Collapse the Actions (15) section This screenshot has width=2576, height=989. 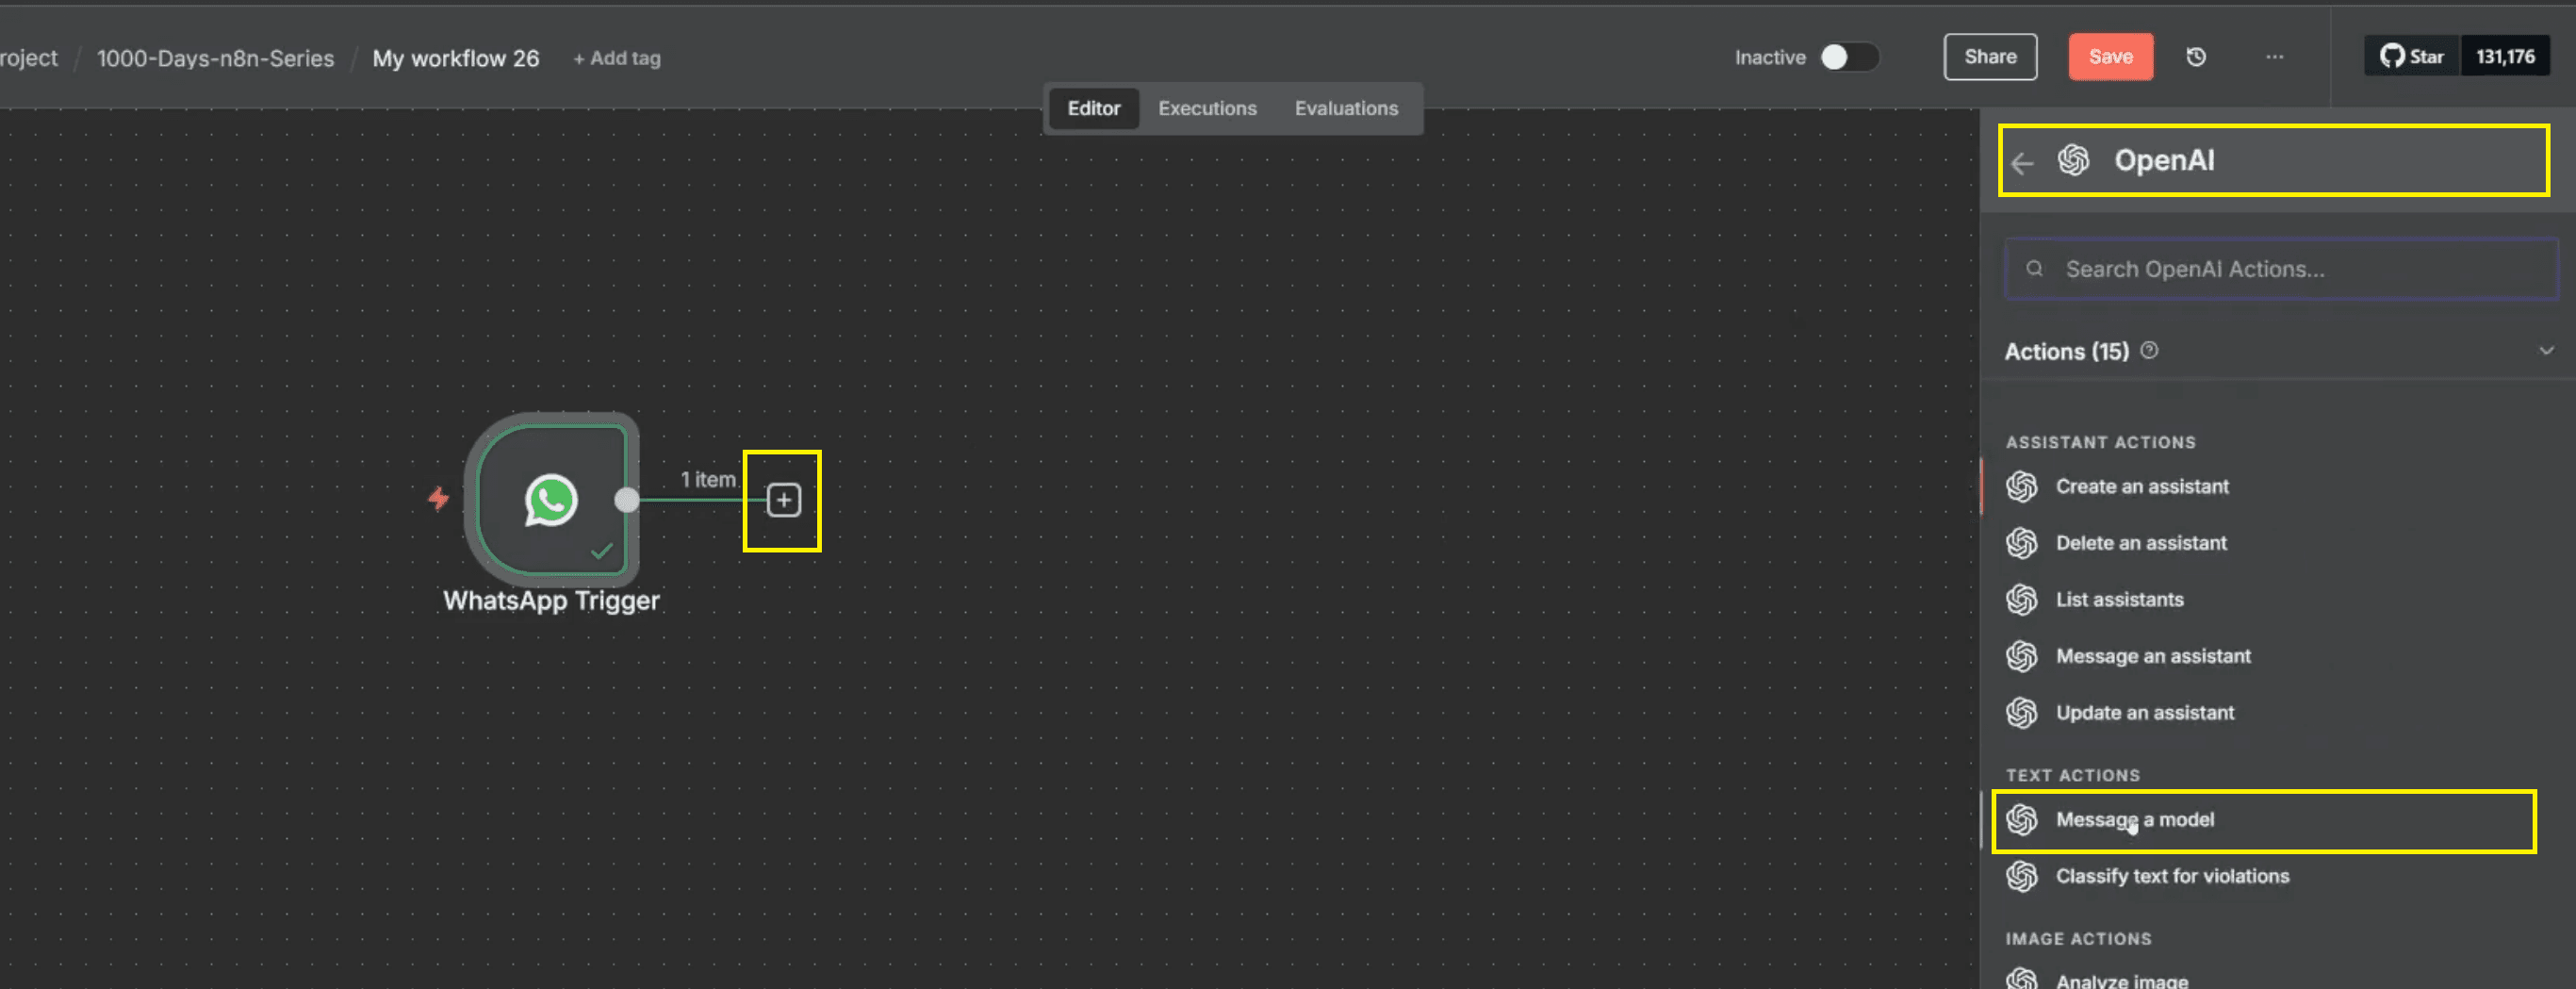tap(2543, 351)
